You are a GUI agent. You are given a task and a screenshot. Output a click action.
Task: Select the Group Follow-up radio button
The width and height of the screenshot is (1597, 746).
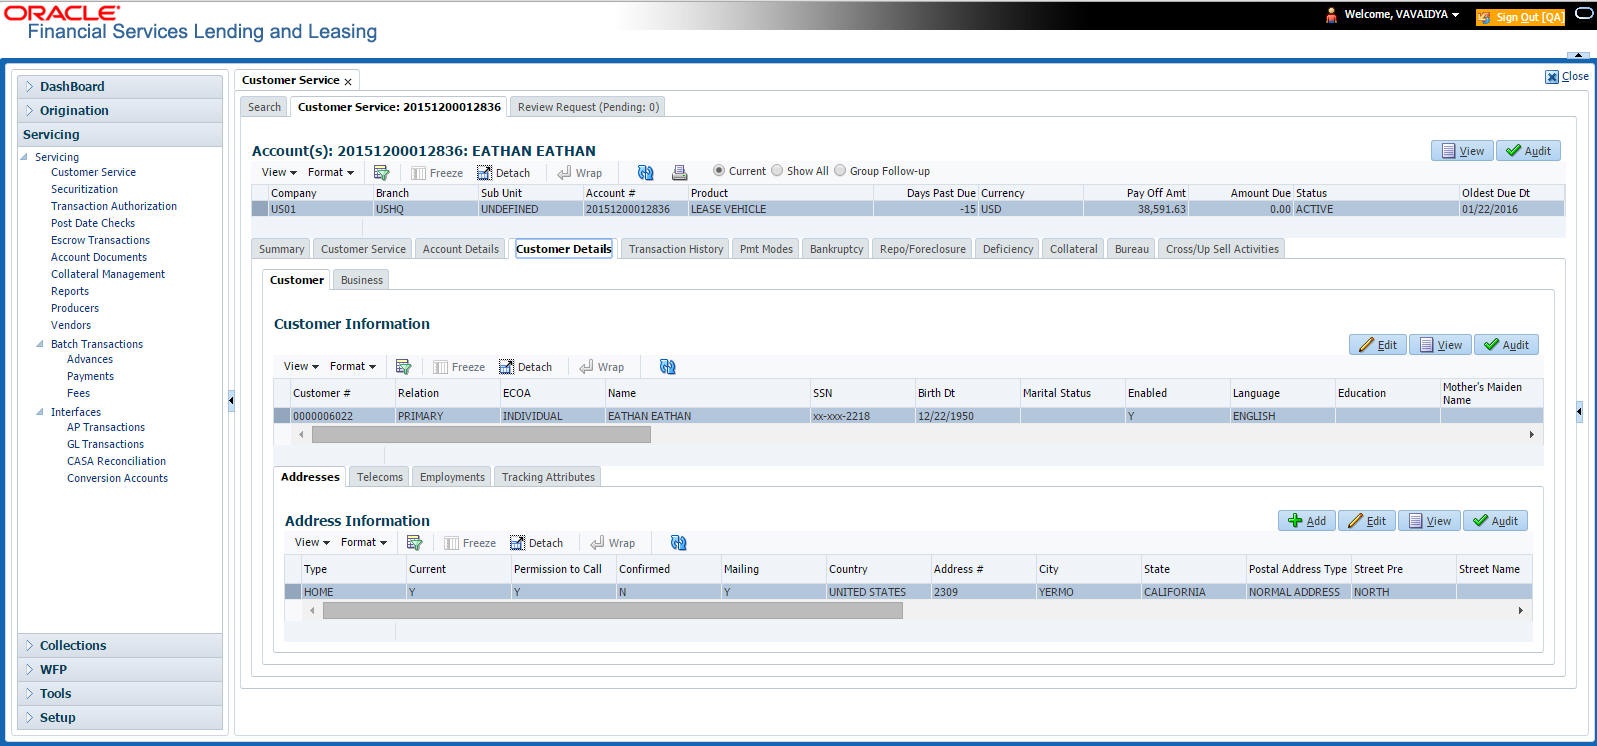840,171
